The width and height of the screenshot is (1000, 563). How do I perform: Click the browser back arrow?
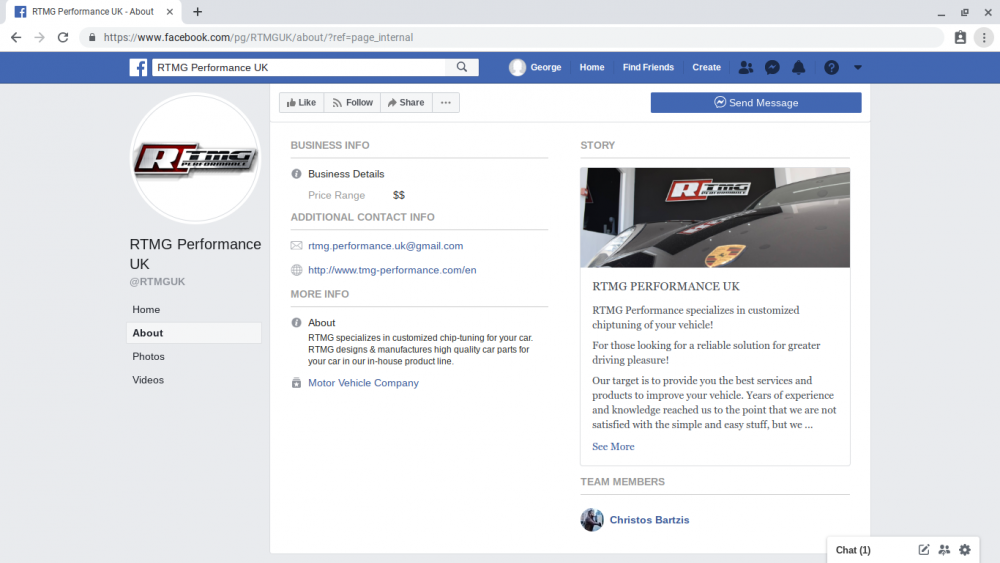[16, 37]
